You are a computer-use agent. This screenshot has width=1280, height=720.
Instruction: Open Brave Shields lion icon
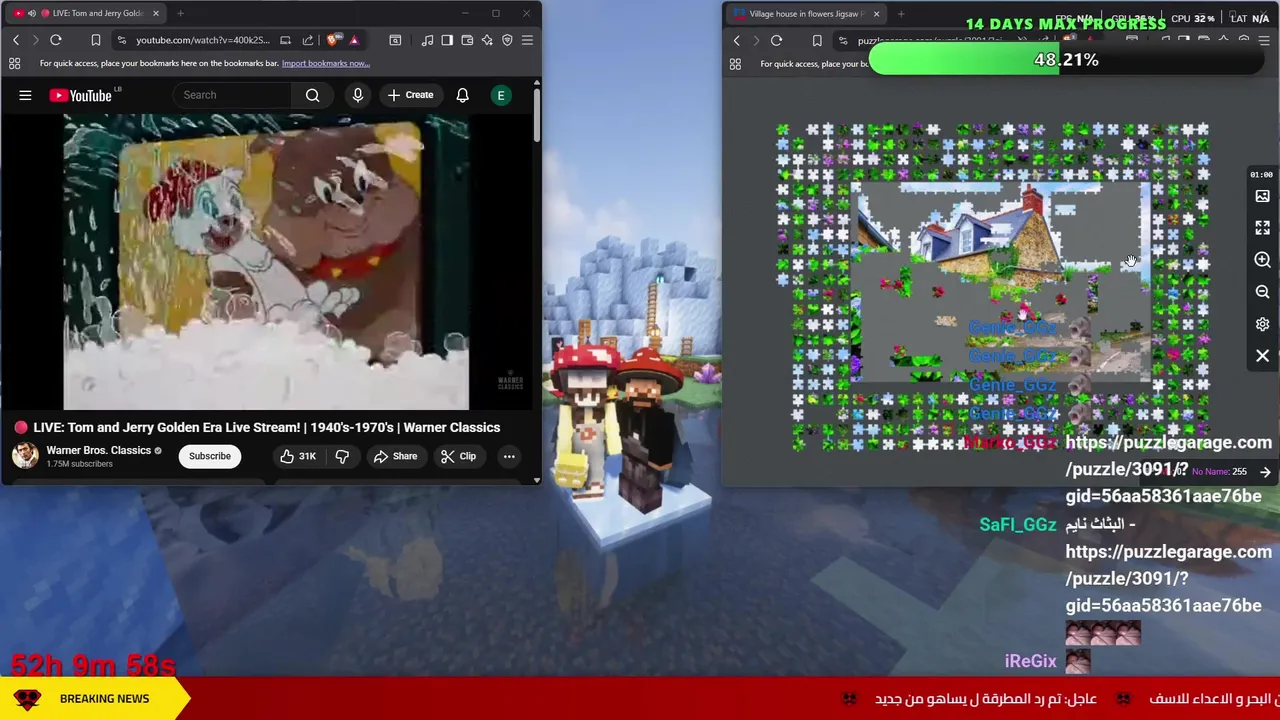coord(333,40)
